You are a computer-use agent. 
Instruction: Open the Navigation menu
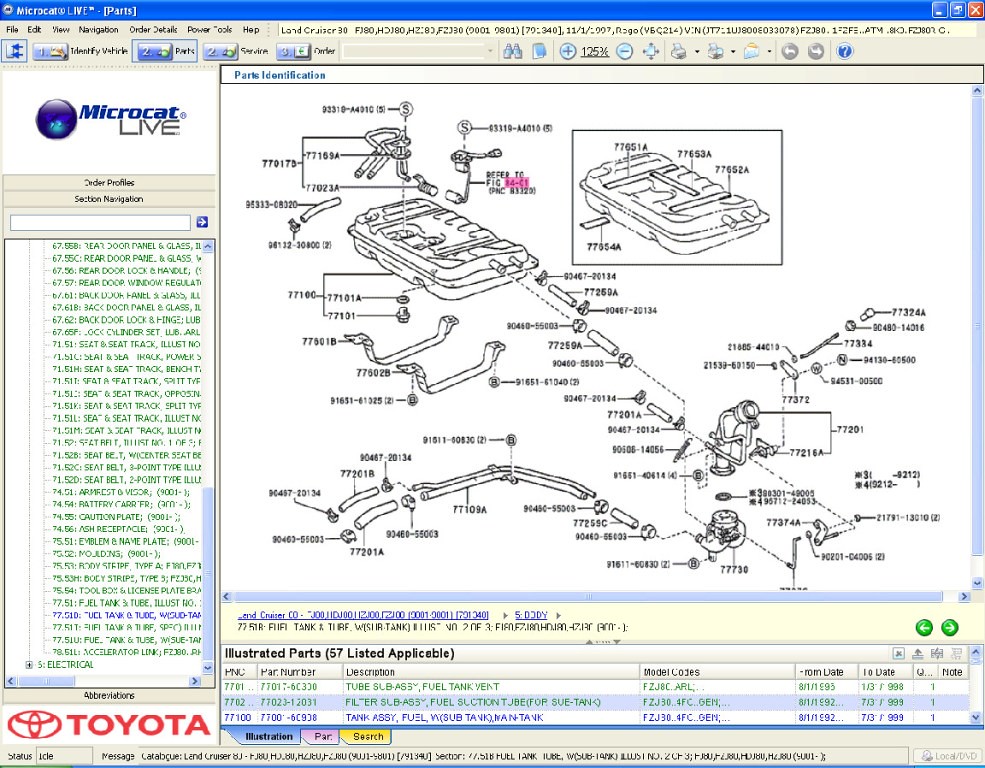pos(98,30)
